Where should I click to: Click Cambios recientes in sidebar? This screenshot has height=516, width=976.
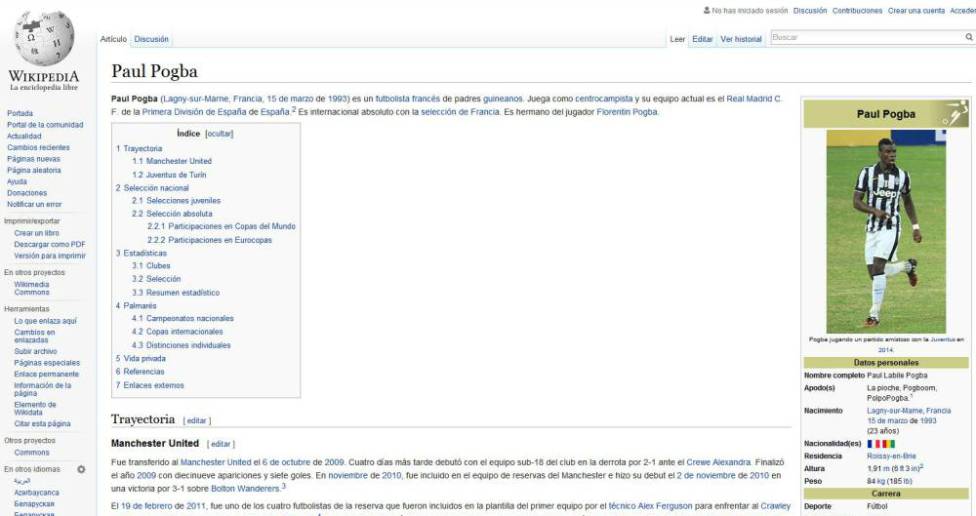[38, 147]
